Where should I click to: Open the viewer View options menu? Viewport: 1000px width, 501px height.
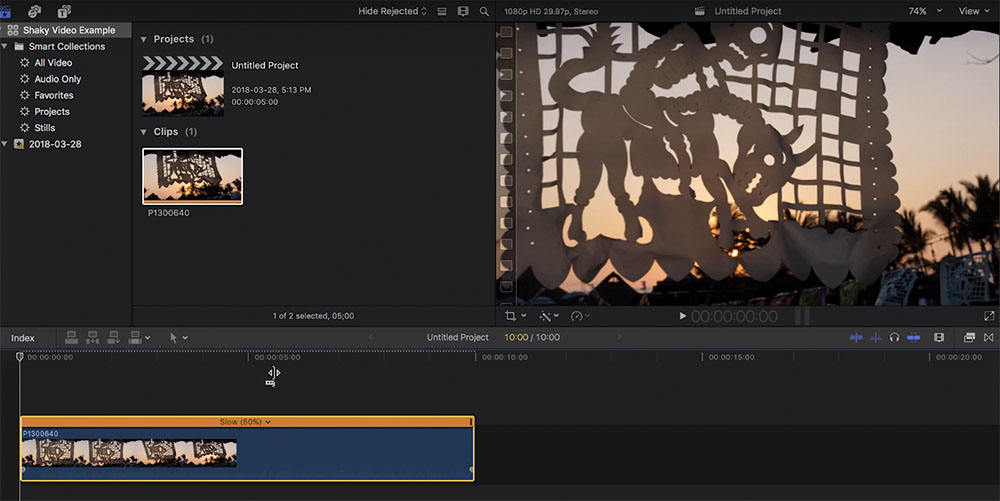[974, 11]
